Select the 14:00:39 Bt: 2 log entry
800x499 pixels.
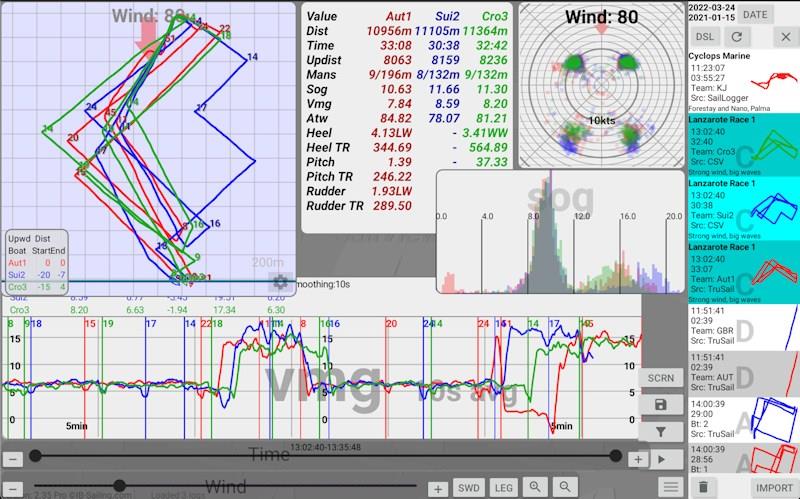pyautogui.click(x=743, y=420)
